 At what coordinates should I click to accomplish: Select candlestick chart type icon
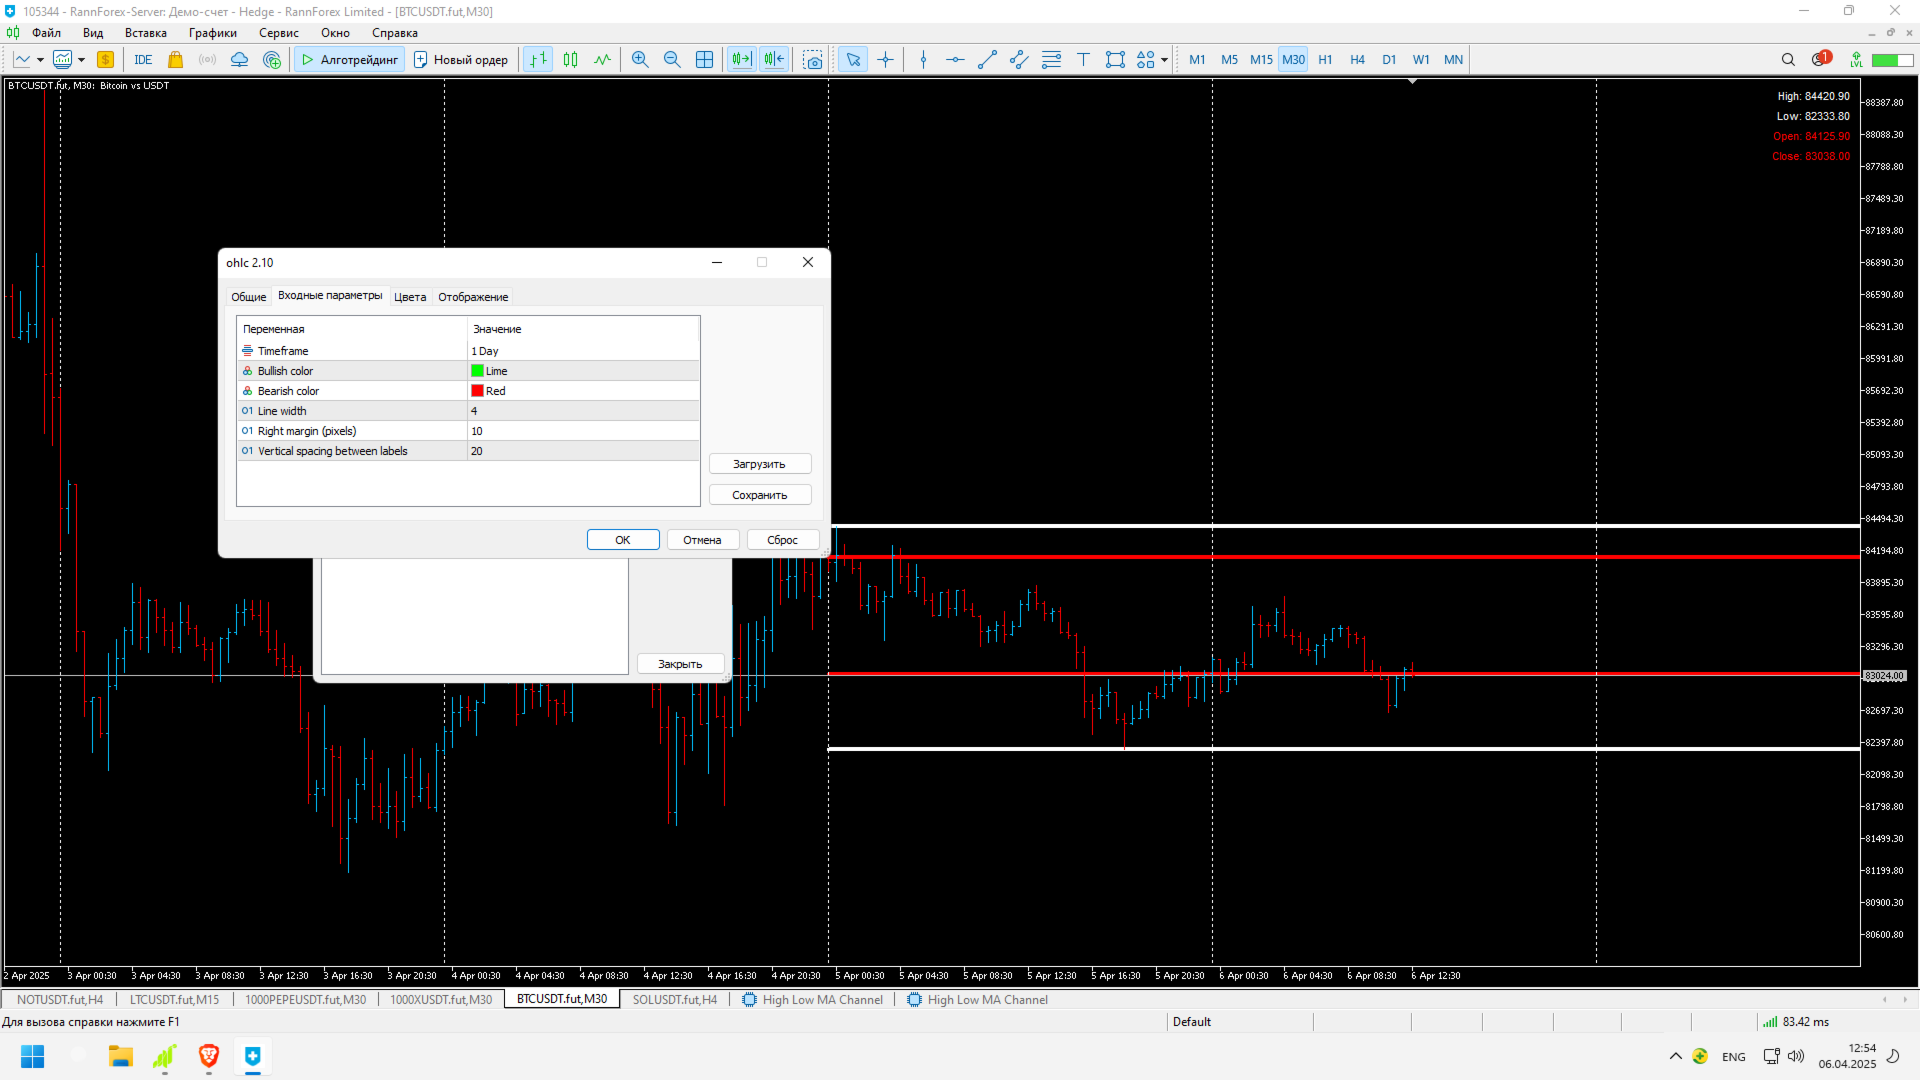570,60
